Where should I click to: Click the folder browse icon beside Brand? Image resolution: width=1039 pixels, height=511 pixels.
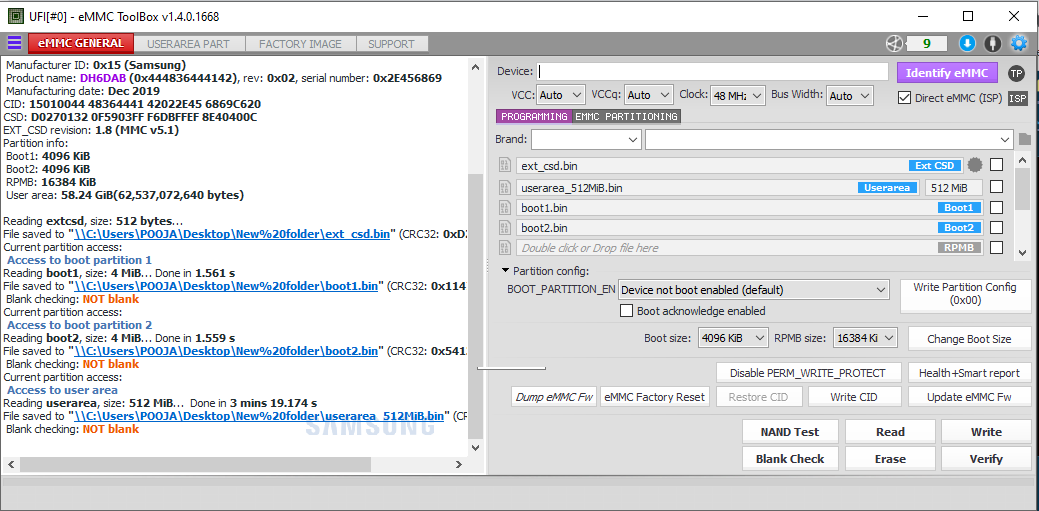[x=1024, y=139]
